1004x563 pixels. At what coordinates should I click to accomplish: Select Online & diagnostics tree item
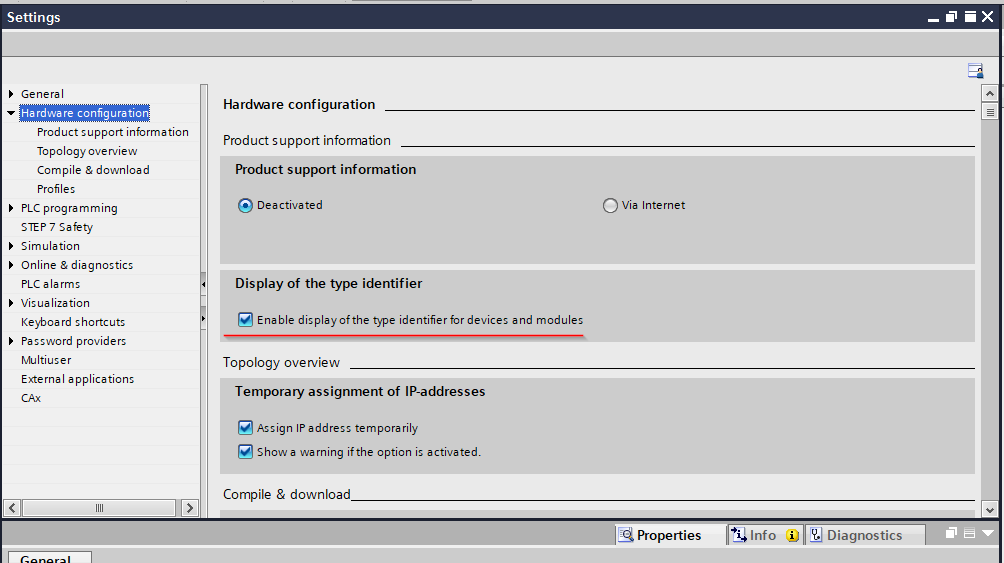77,265
